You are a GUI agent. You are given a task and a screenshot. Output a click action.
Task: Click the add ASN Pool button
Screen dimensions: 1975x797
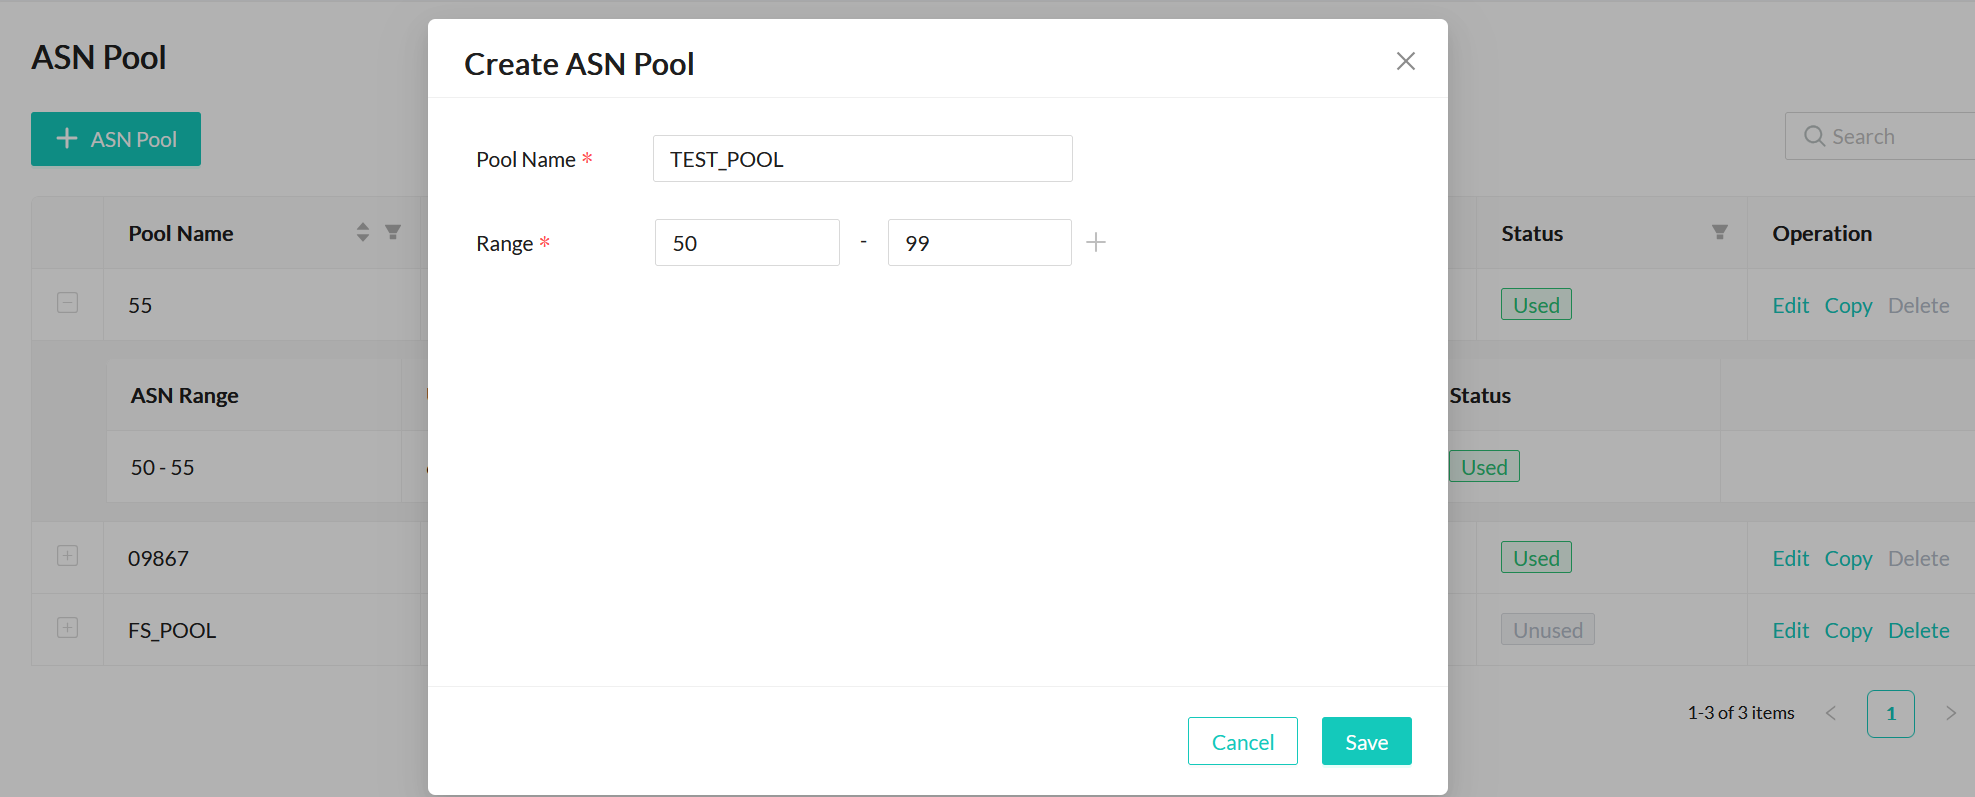(x=116, y=139)
